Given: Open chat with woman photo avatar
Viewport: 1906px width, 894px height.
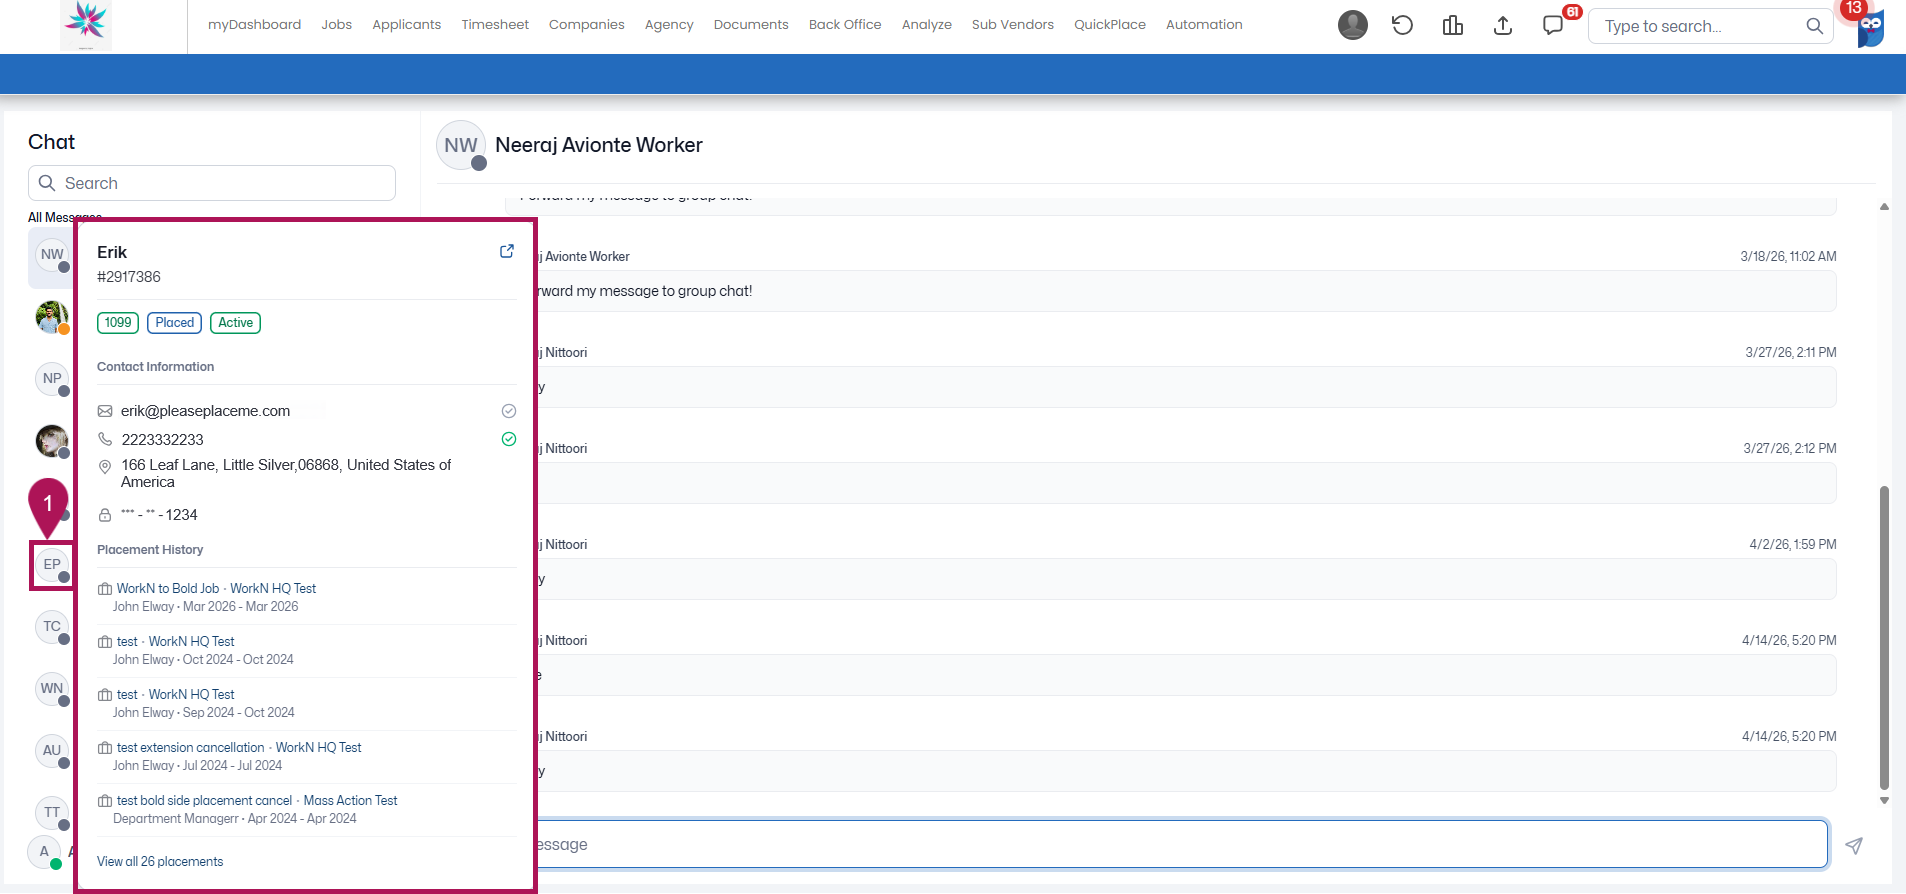Looking at the screenshot, I should click(52, 441).
